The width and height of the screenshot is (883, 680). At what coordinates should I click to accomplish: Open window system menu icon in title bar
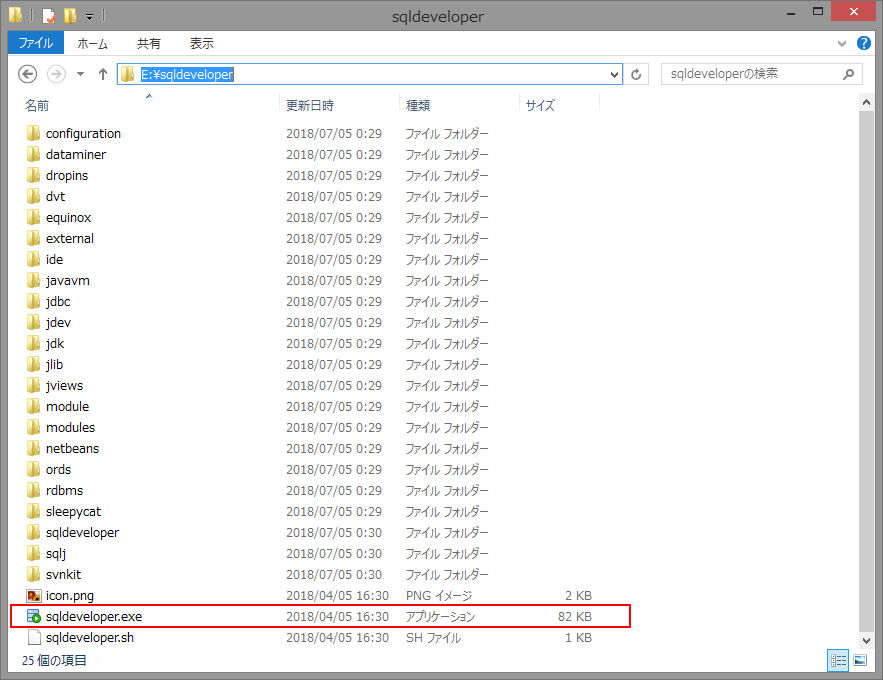click(15, 15)
